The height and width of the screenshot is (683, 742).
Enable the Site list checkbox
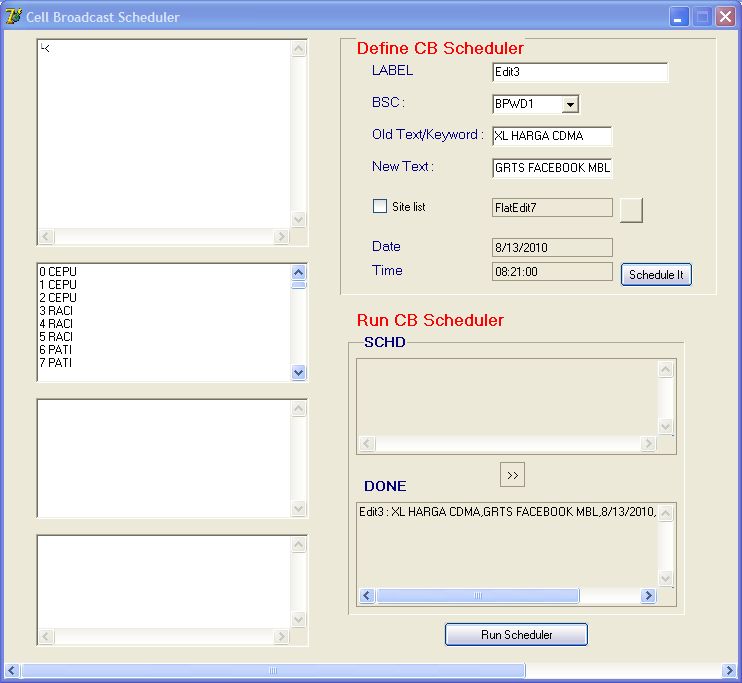coord(380,206)
